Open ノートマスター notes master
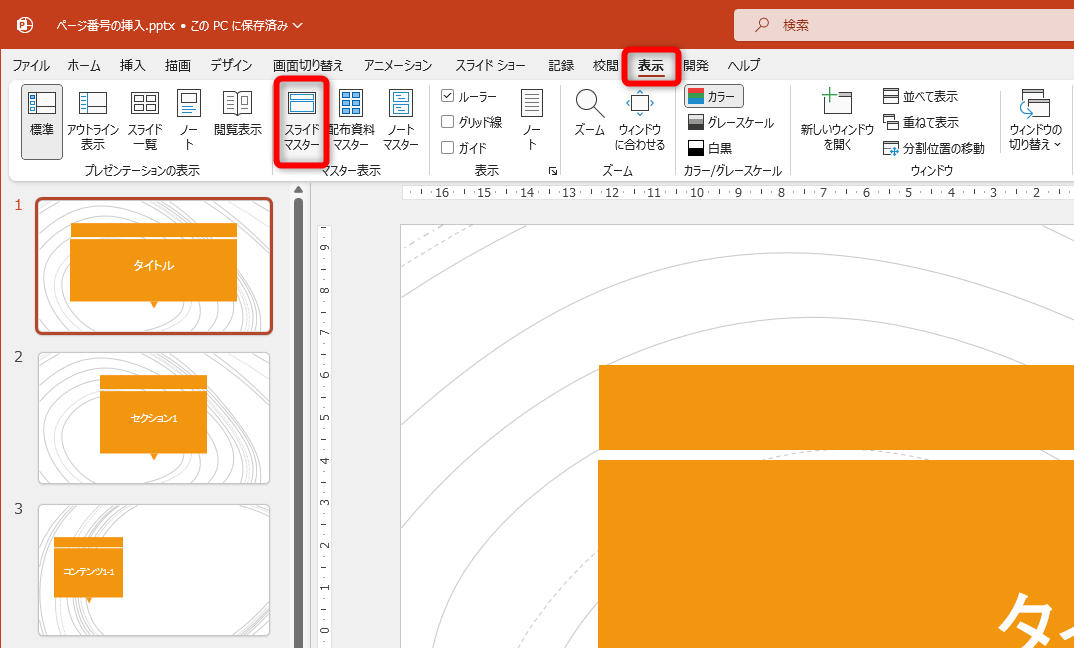The height and width of the screenshot is (648, 1074). coord(401,121)
